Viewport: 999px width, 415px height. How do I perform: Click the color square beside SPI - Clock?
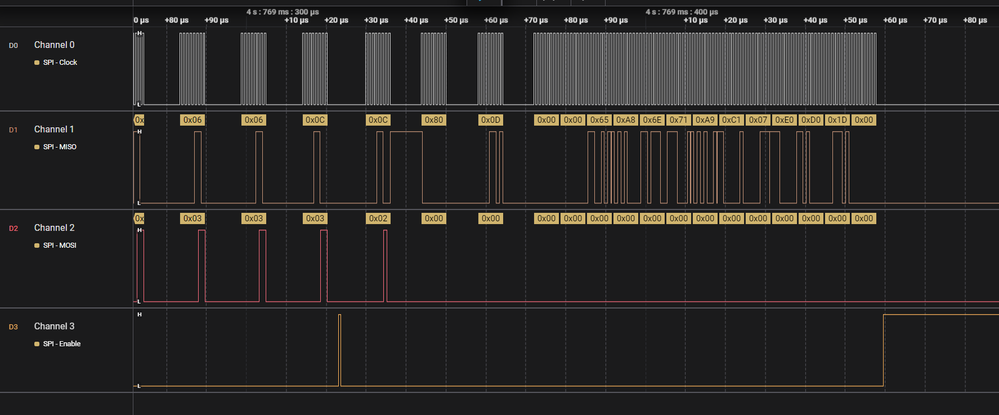pyautogui.click(x=38, y=62)
